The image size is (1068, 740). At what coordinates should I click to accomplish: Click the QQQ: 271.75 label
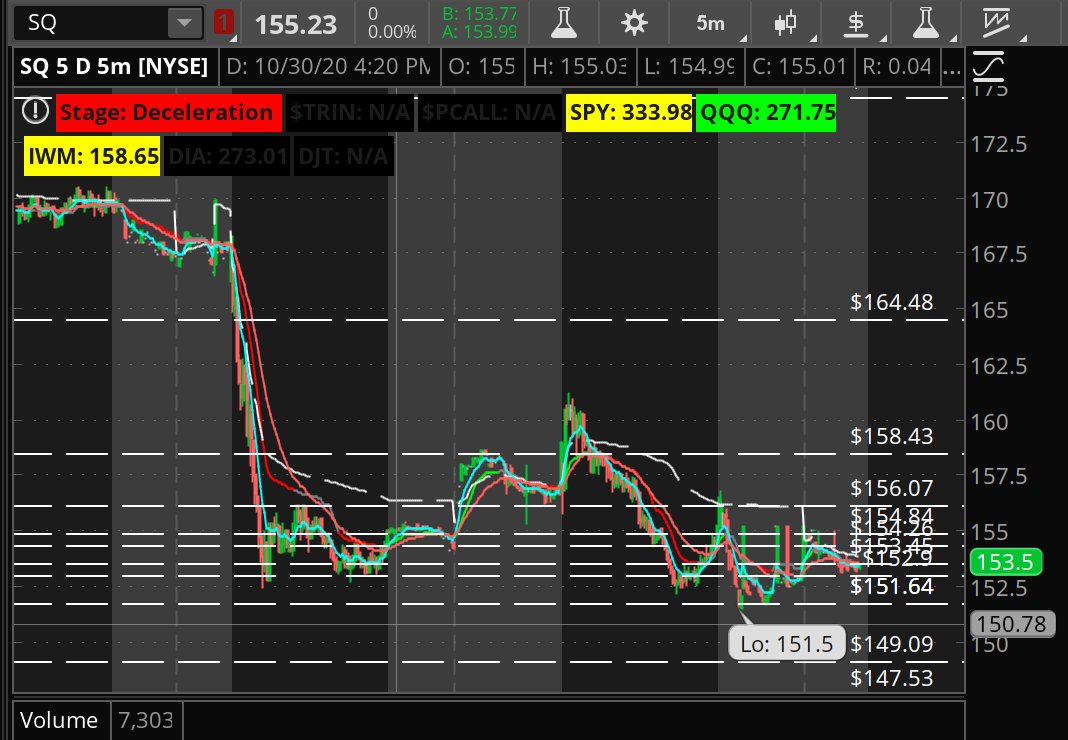767,112
